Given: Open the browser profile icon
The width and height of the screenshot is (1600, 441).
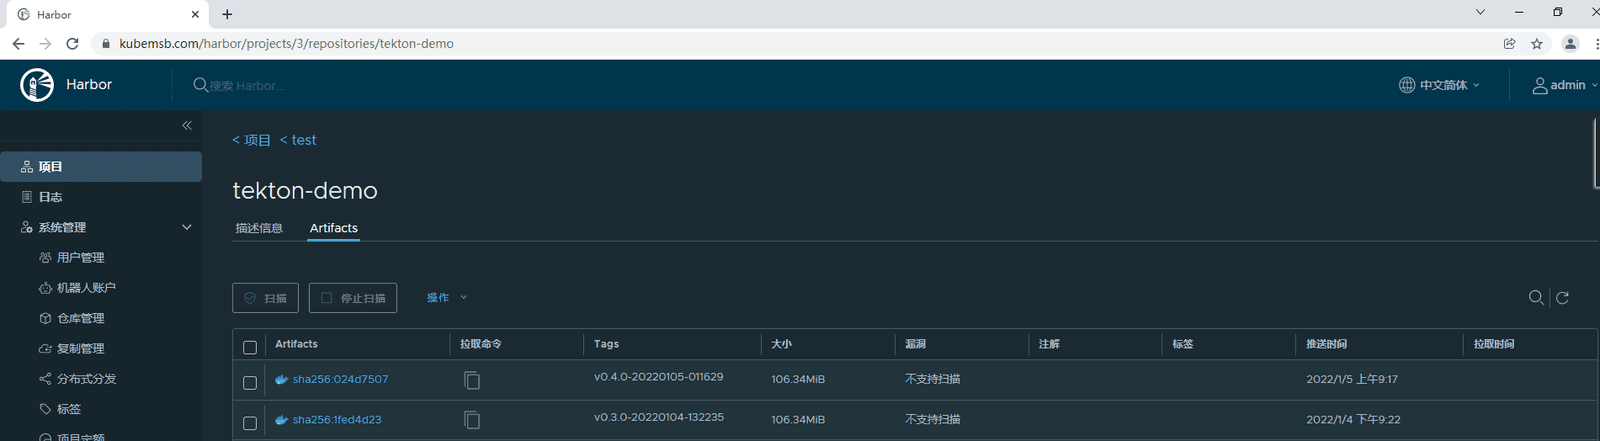Looking at the screenshot, I should click(x=1570, y=44).
